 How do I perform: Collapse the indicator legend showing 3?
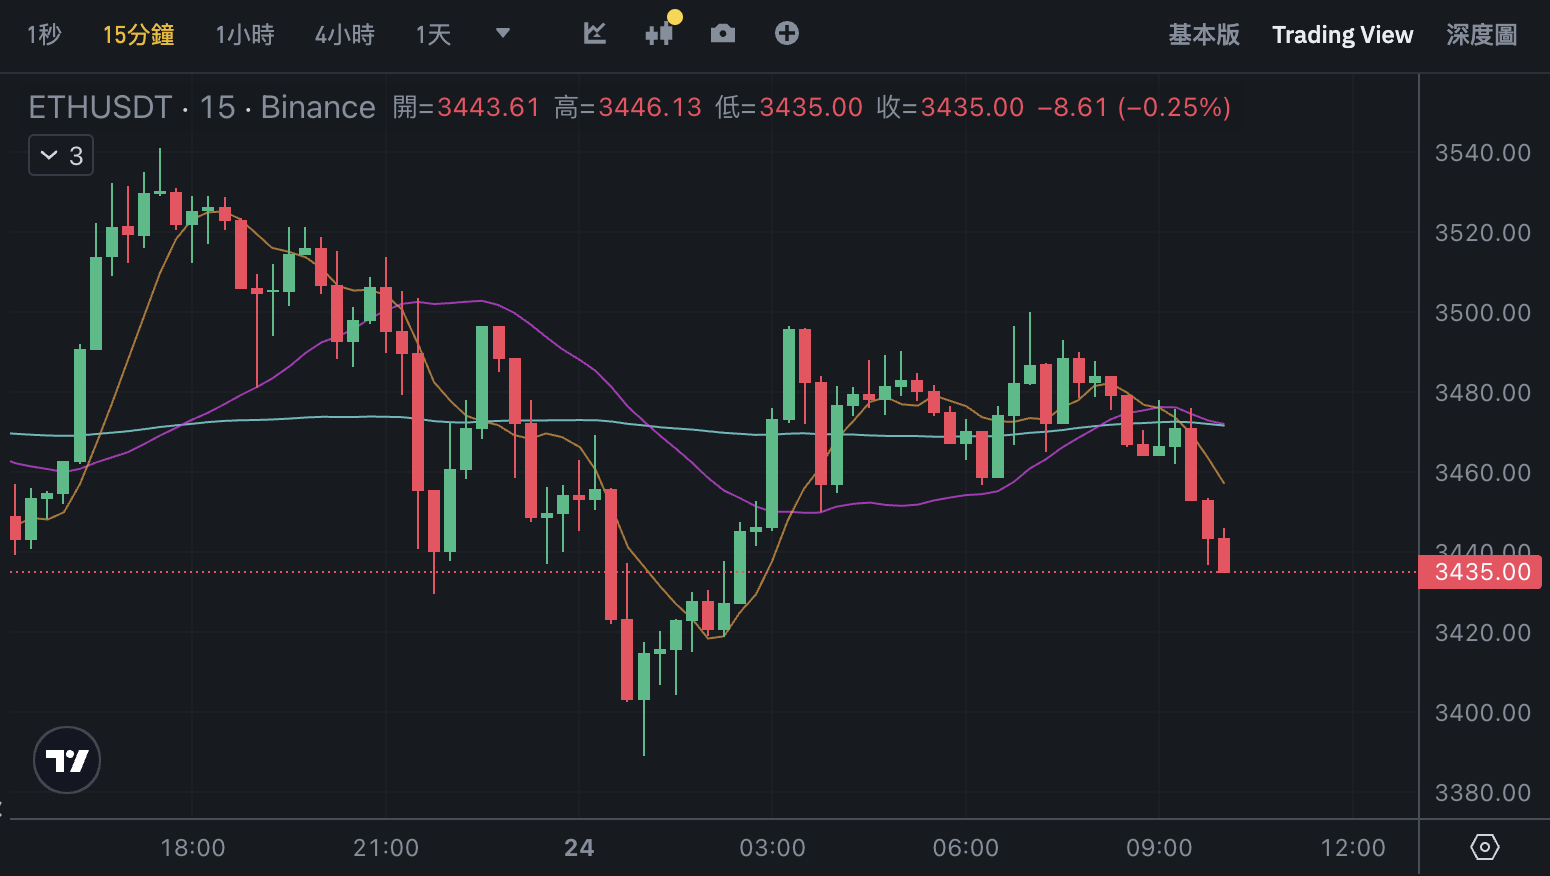(x=61, y=155)
